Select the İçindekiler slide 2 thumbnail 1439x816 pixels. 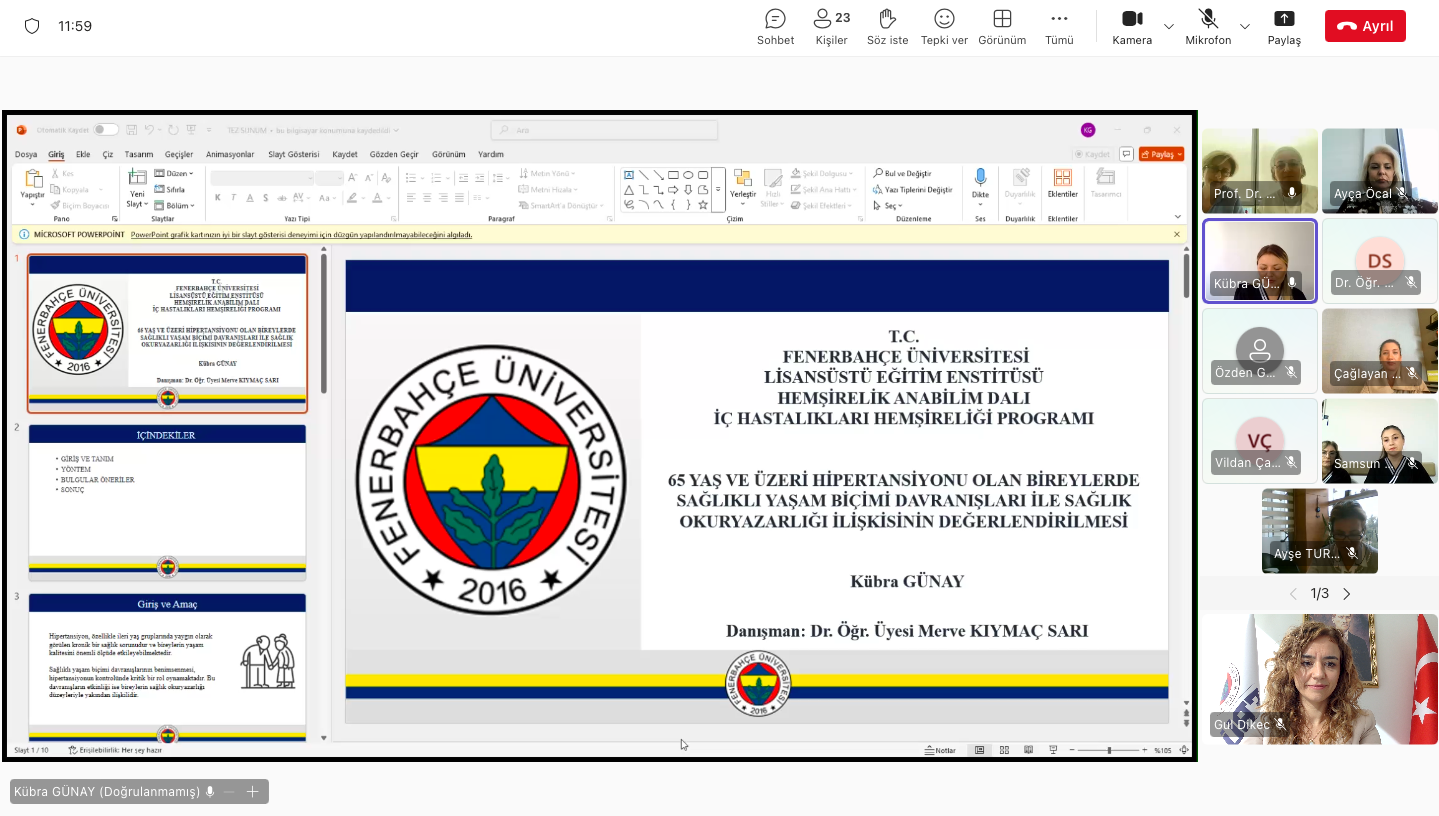(167, 502)
